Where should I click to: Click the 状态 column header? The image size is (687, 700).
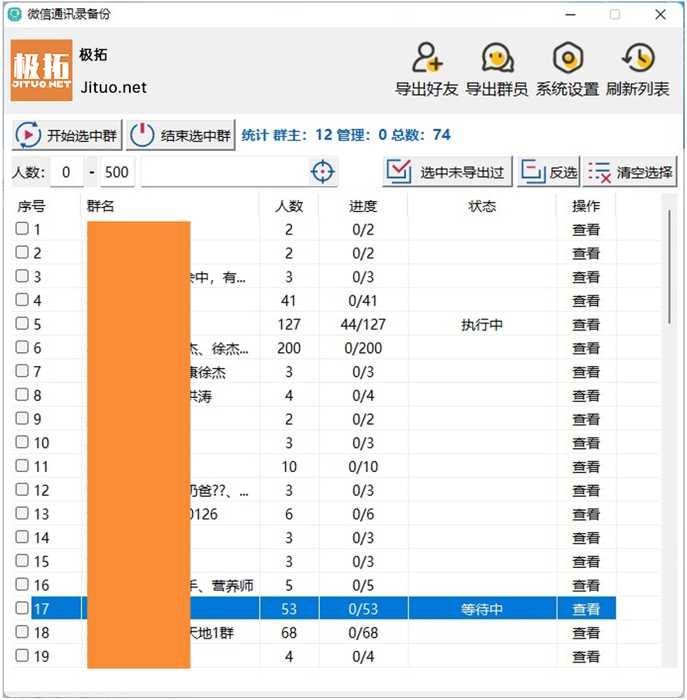[x=482, y=206]
